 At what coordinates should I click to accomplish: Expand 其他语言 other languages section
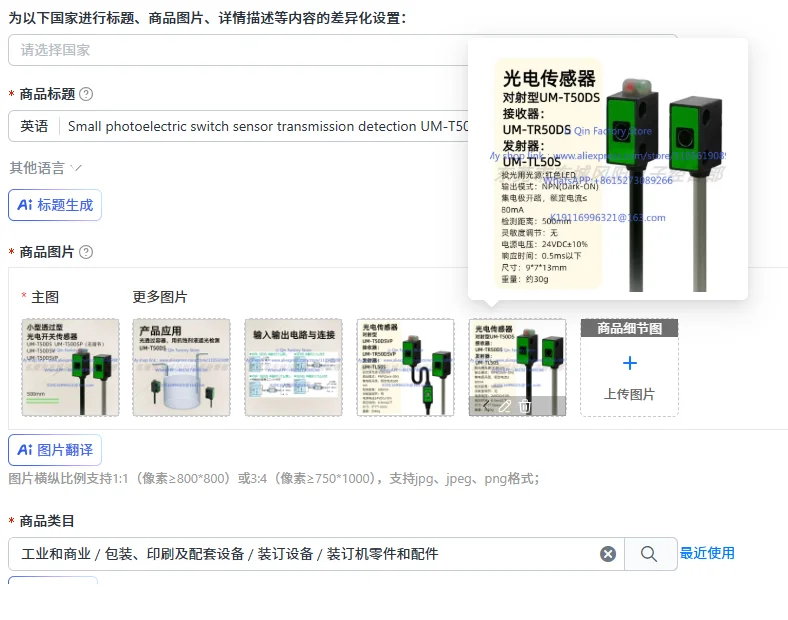point(45,168)
